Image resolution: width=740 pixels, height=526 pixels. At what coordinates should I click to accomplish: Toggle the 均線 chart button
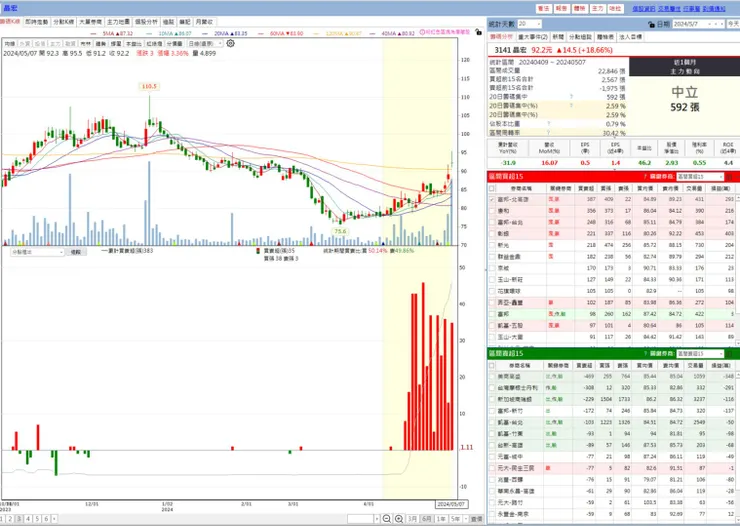(x=10, y=43)
